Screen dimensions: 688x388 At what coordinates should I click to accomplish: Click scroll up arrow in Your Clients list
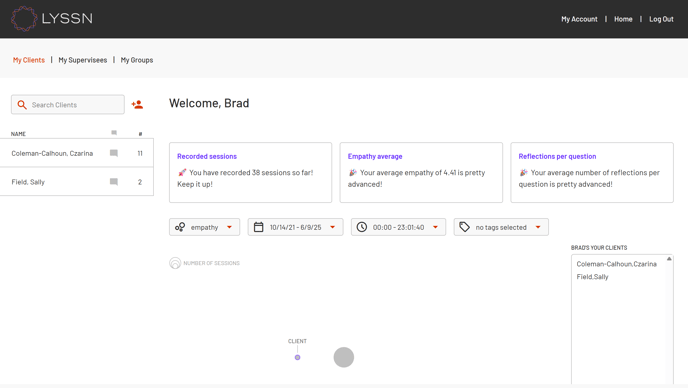[669, 259]
